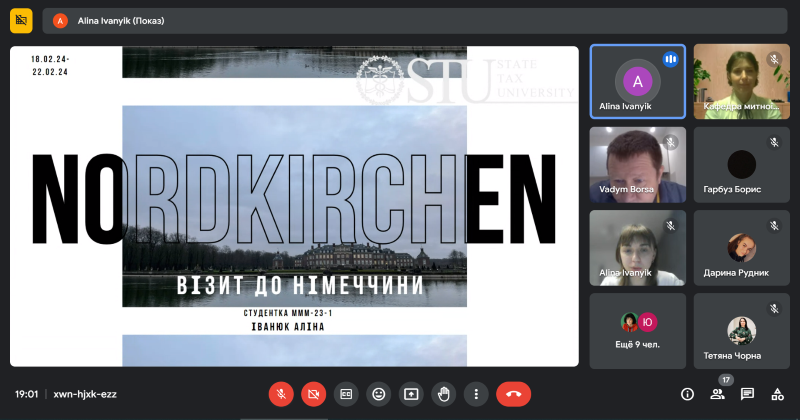Unmute the microphone button
Image resolution: width=800 pixels, height=420 pixels.
(281, 394)
